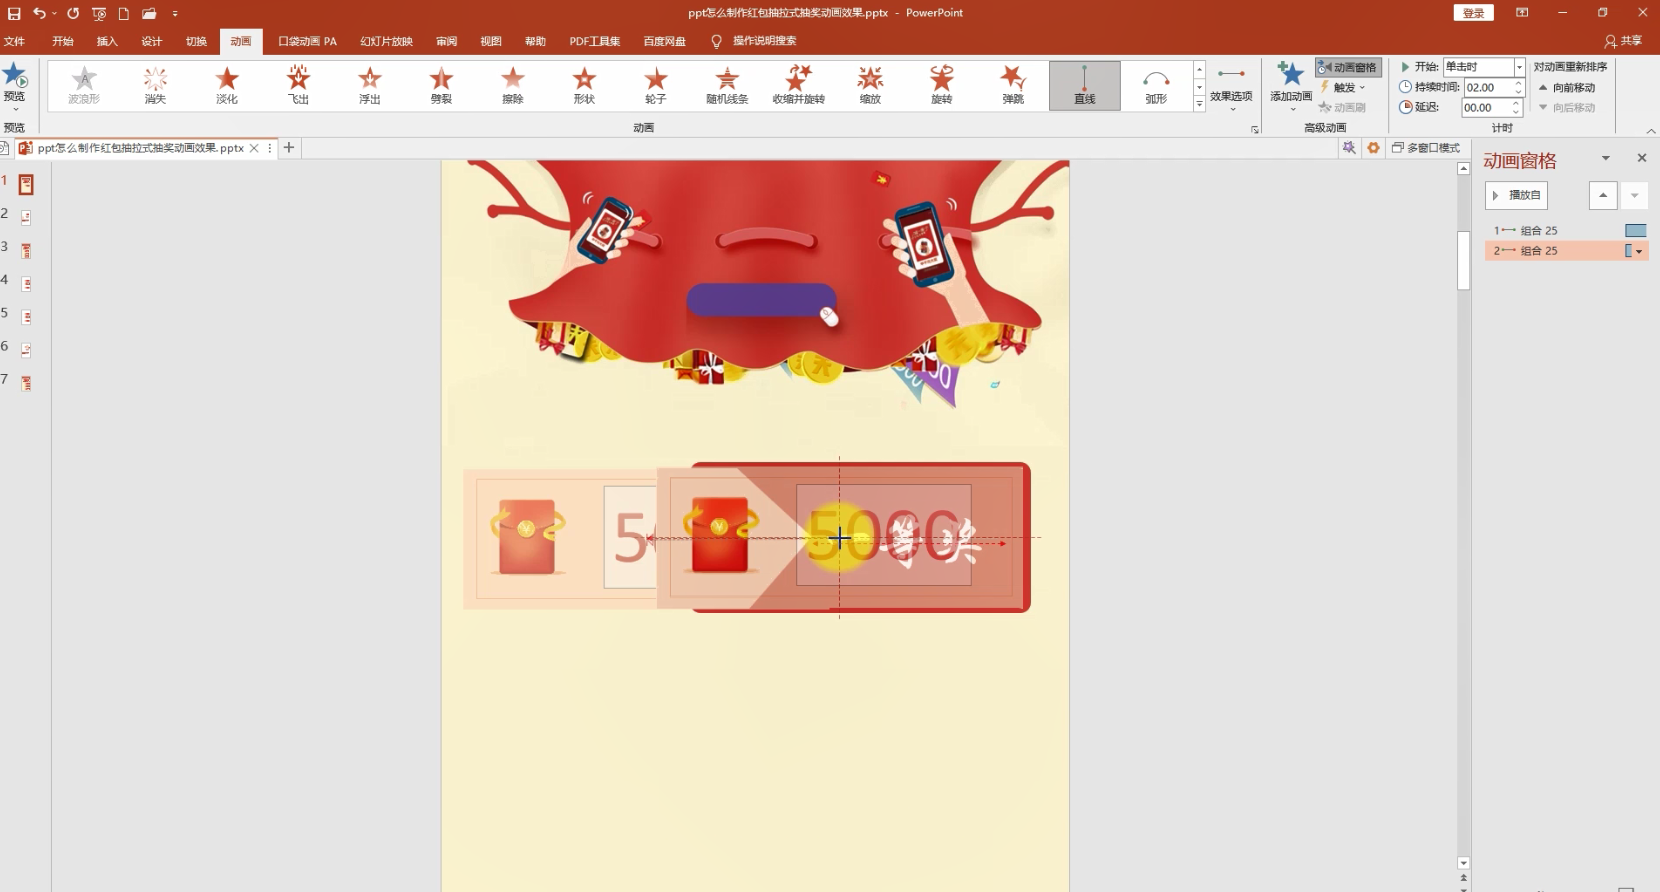Click 向前移动 move earlier button
This screenshot has width=1660, height=892.
1568,88
